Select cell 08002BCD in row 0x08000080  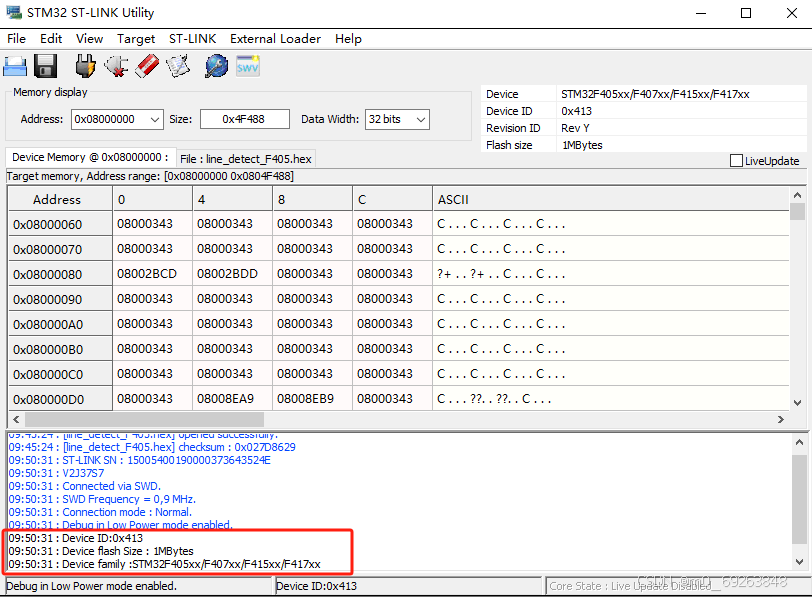tap(152, 274)
